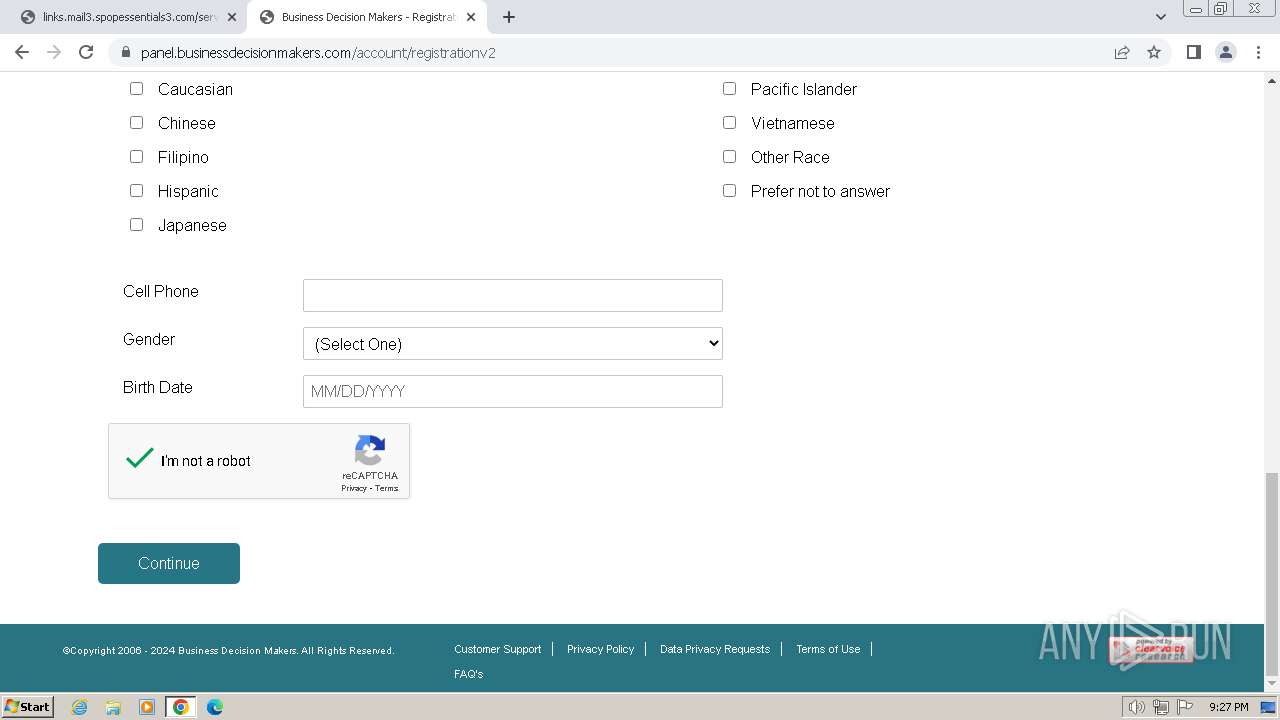Open the tab search chevron

coord(1160,17)
